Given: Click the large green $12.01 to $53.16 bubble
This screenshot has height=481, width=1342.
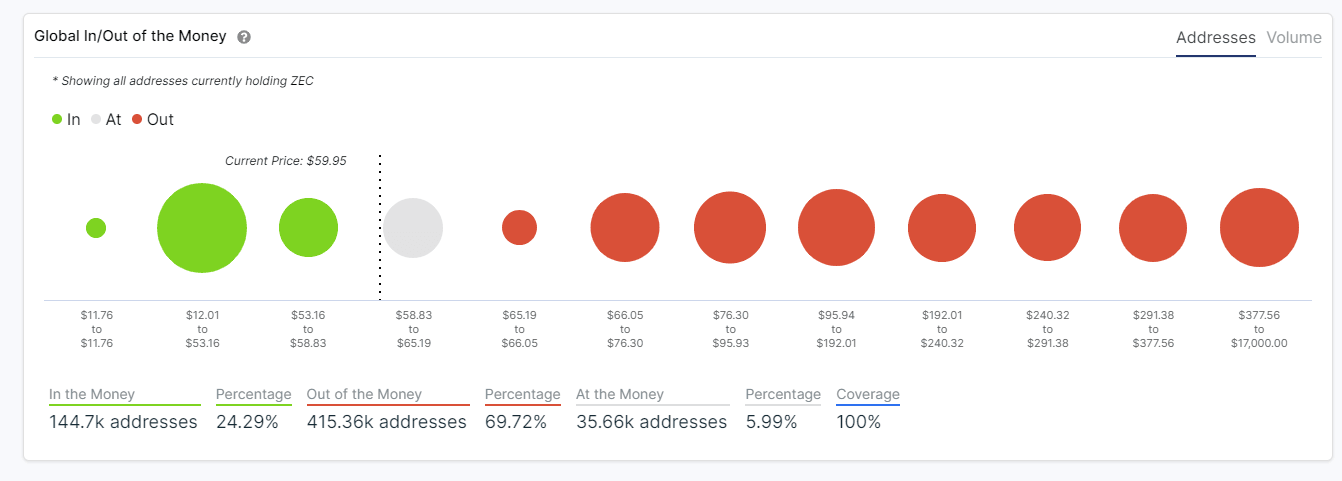Looking at the screenshot, I should (x=202, y=228).
